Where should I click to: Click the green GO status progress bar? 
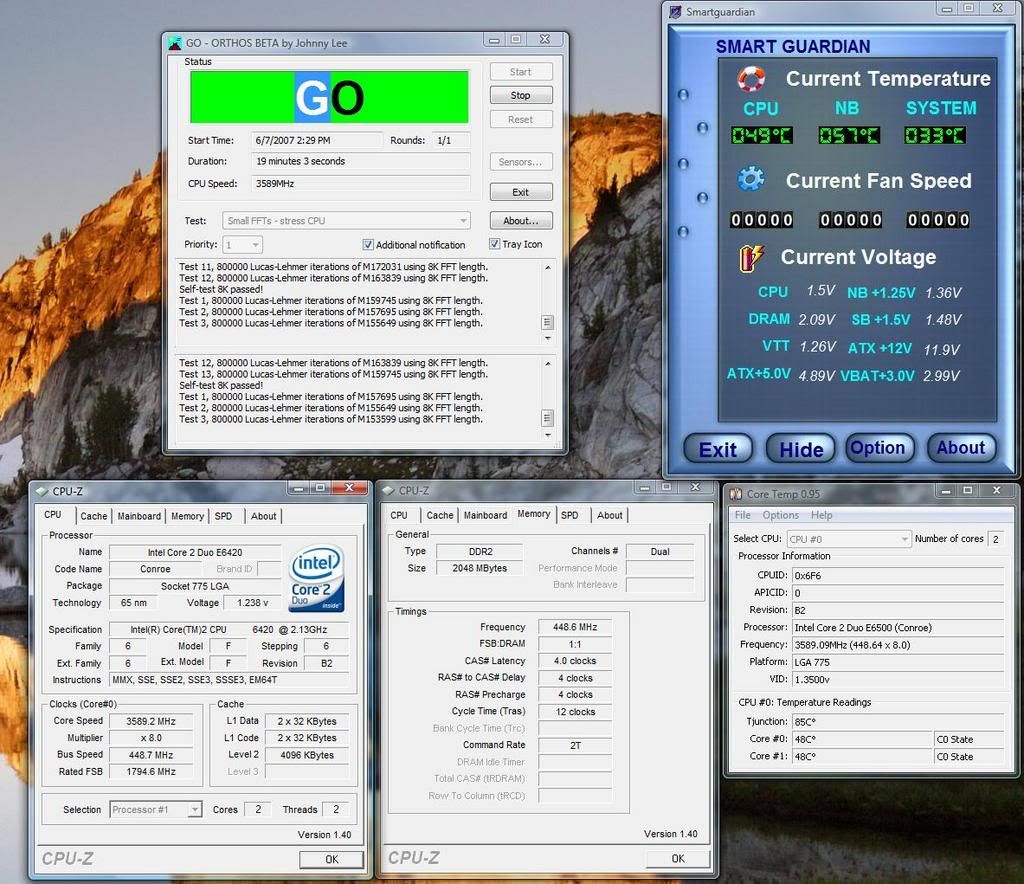[329, 97]
